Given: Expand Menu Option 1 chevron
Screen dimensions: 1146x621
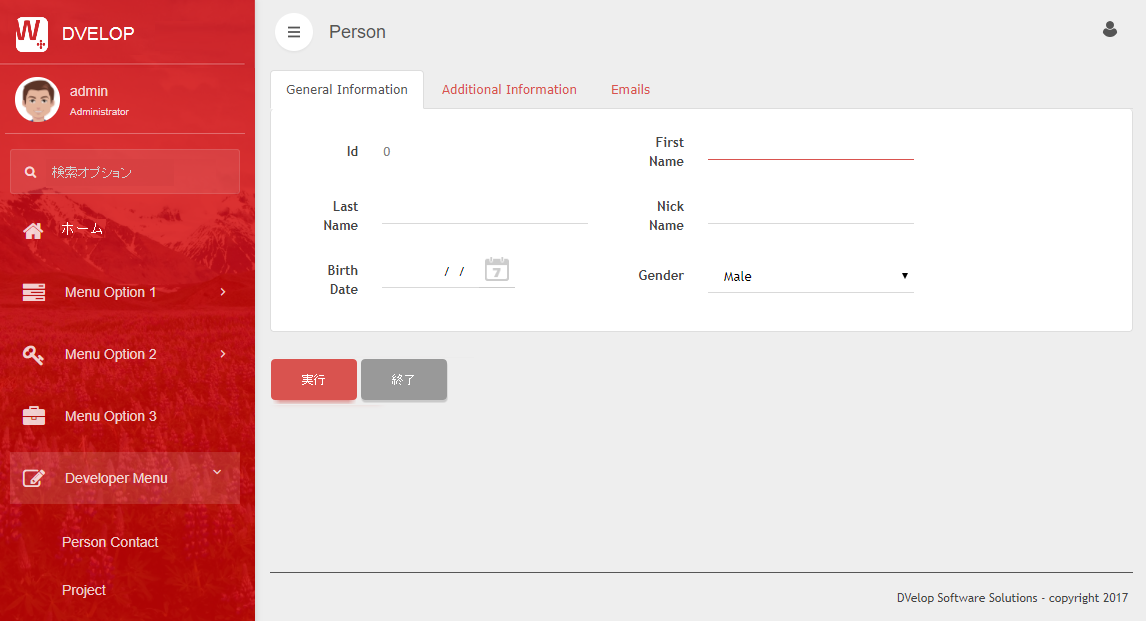Looking at the screenshot, I should click(222, 292).
